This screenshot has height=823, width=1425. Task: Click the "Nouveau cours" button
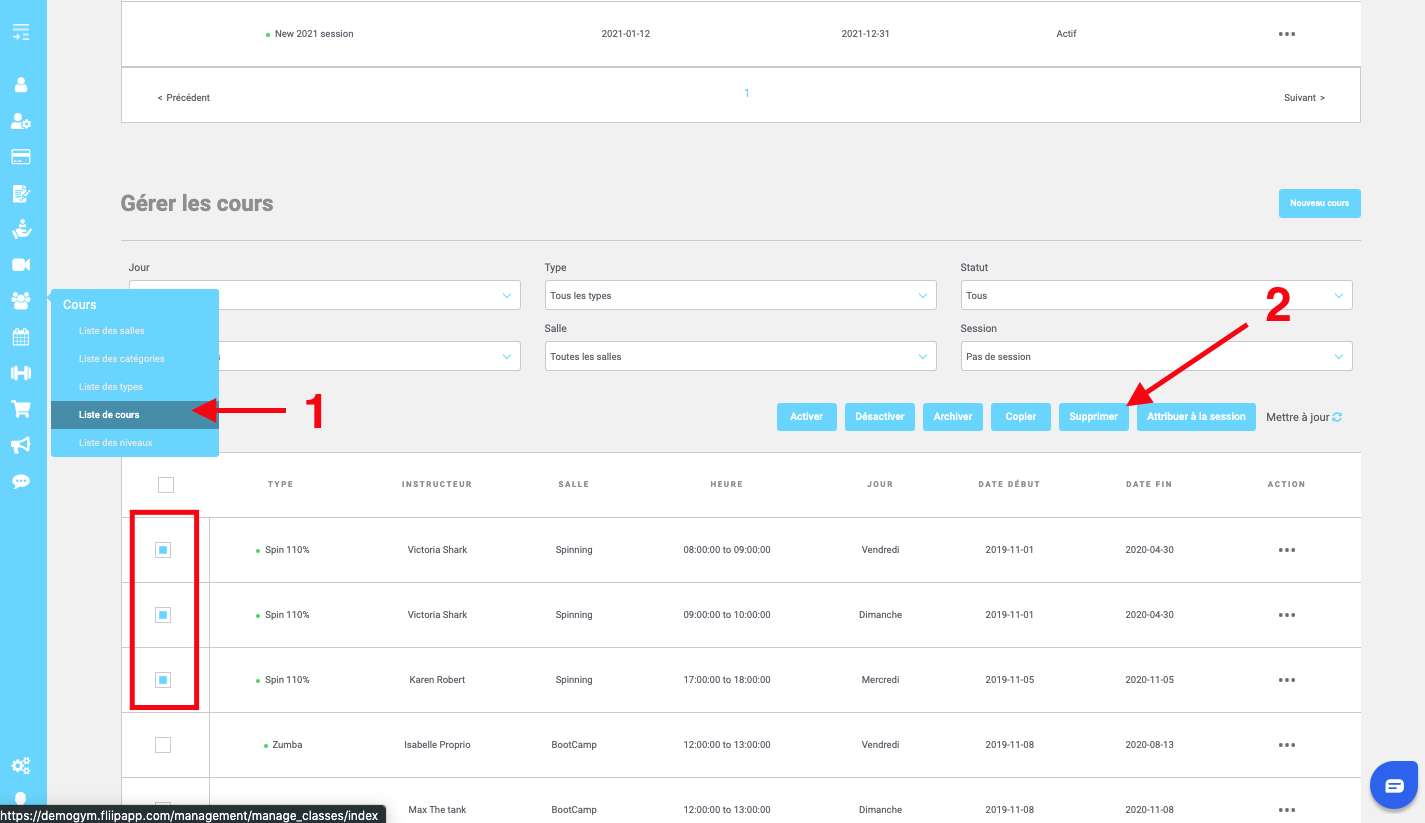(1319, 203)
